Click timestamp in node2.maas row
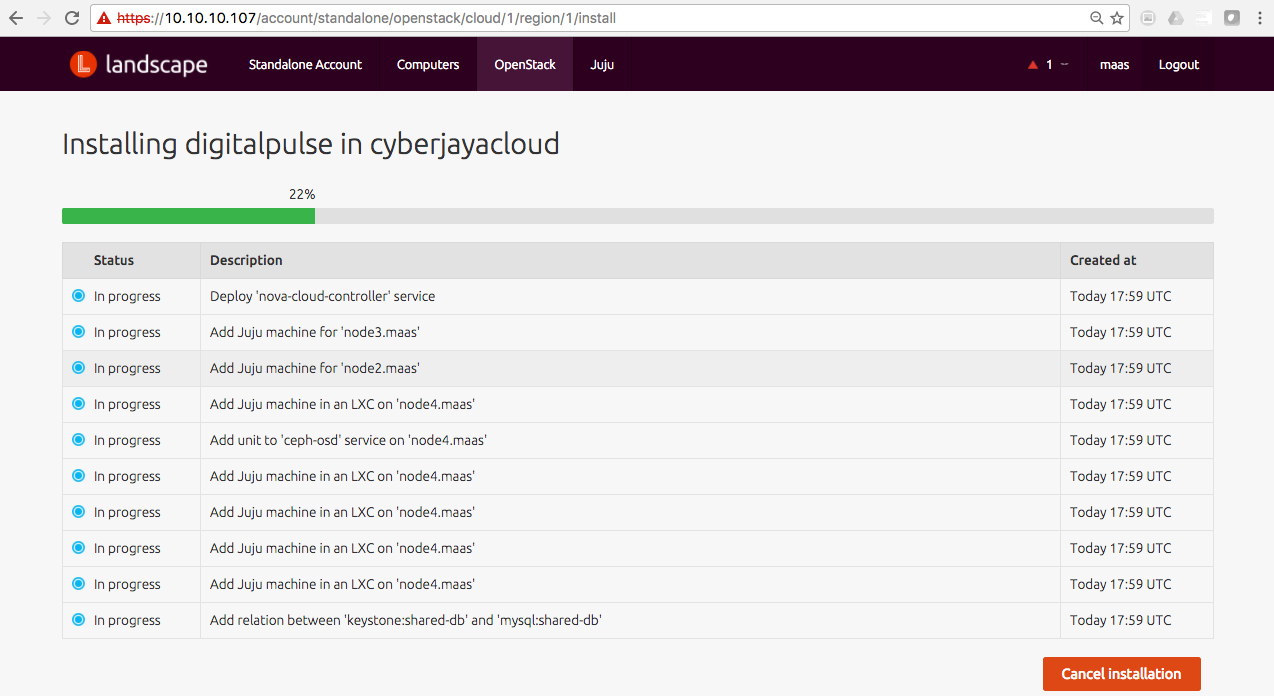This screenshot has width=1274, height=696. click(1120, 368)
